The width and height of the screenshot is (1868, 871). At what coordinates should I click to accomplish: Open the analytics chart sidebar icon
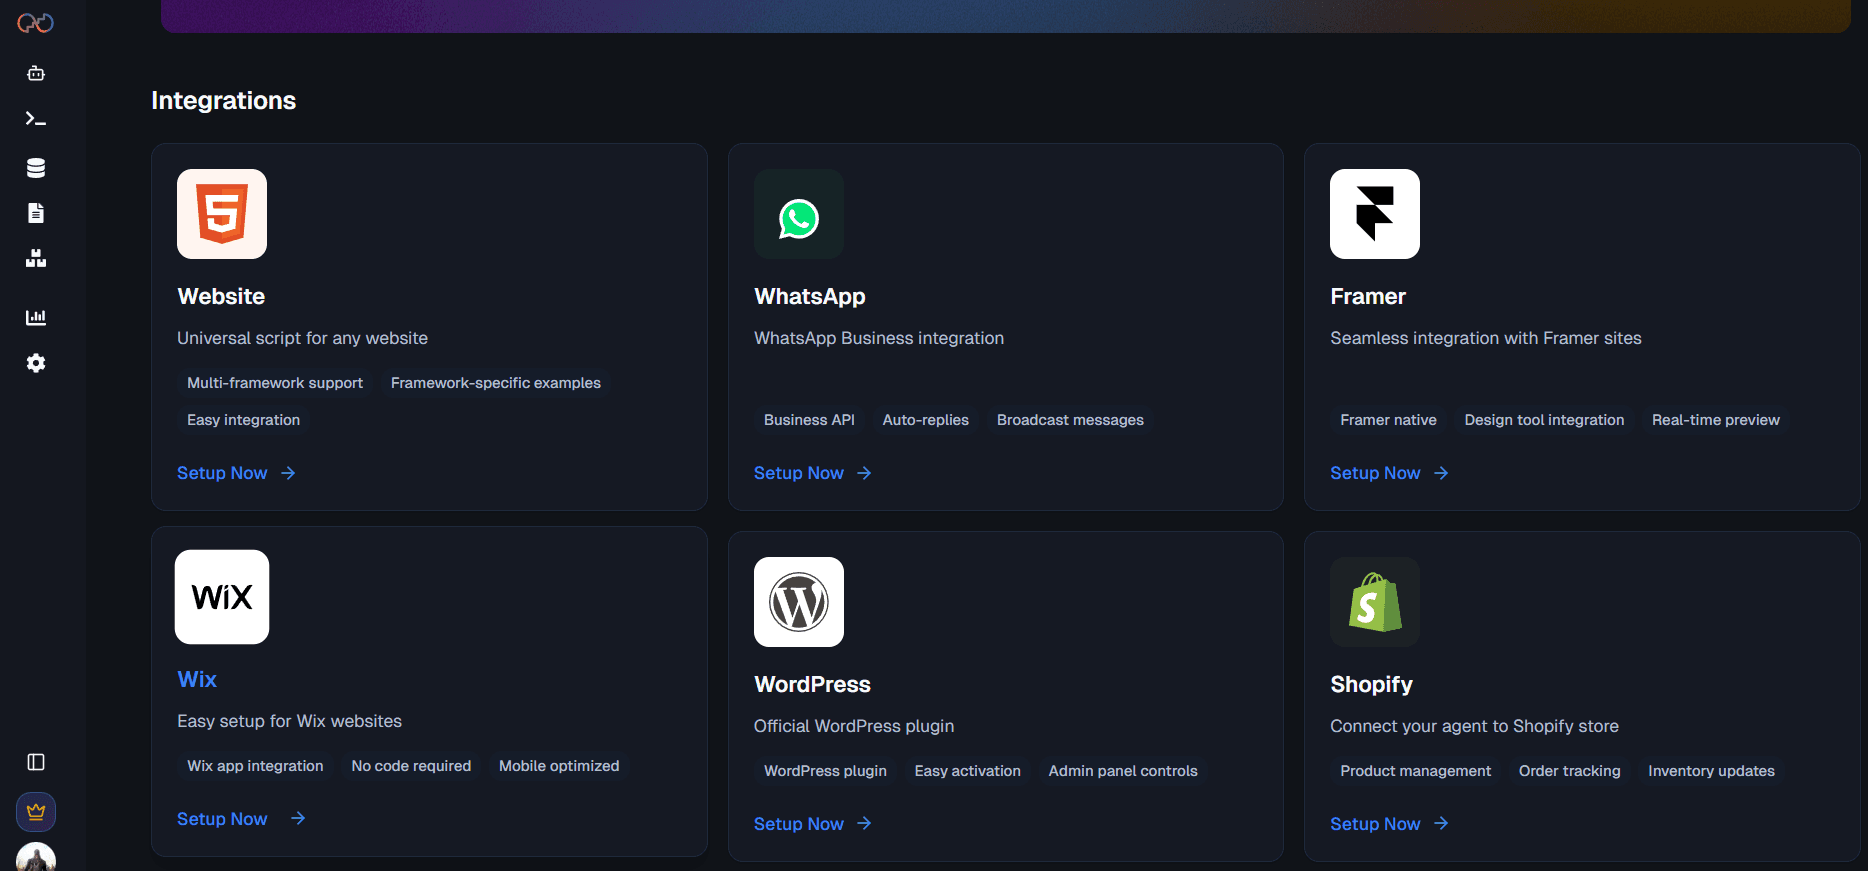pyautogui.click(x=36, y=317)
